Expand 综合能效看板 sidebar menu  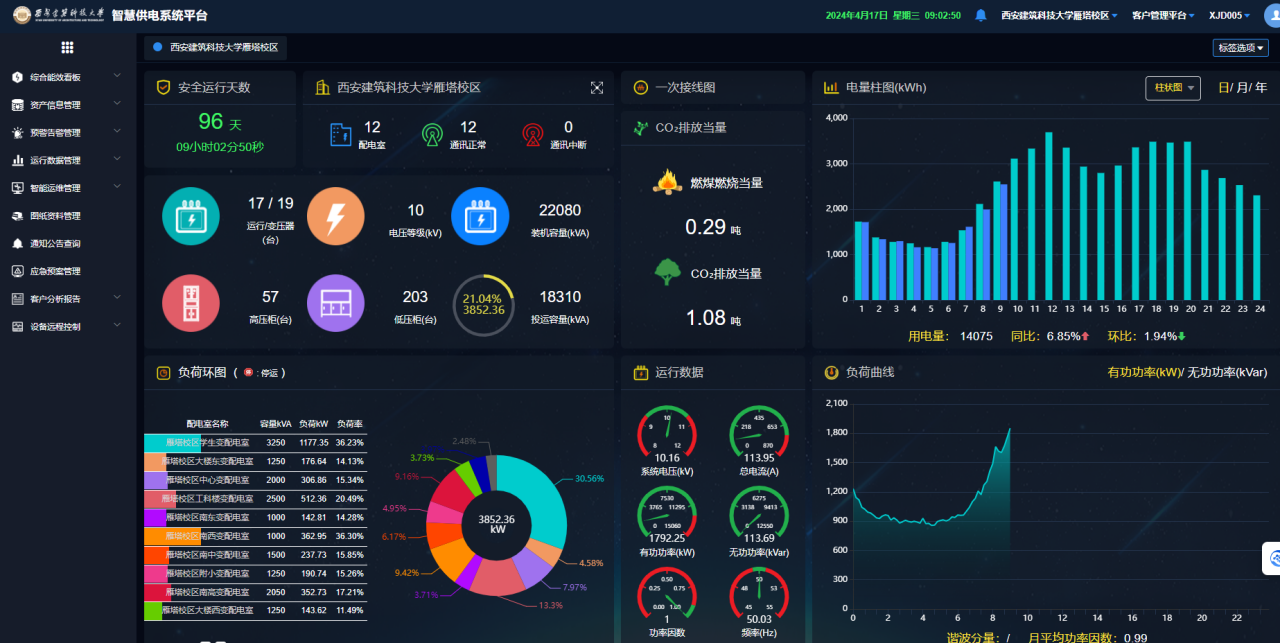[68, 77]
